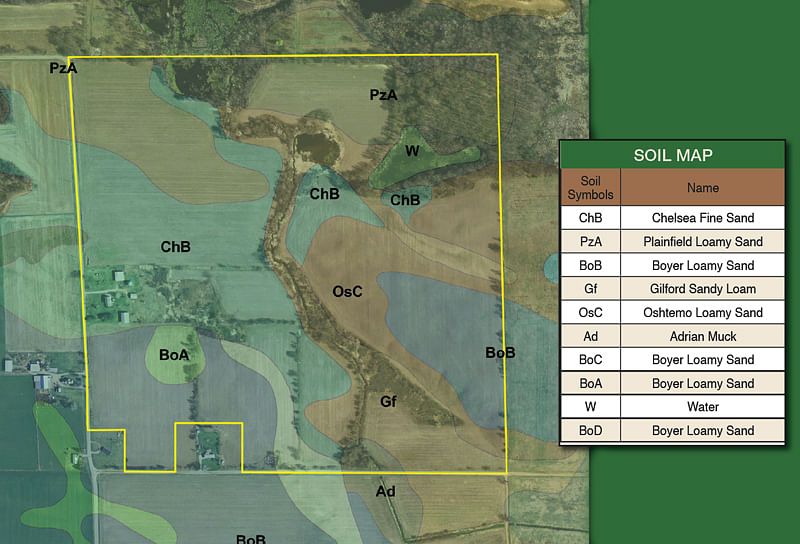
Task: Click the PzA map label in north field
Action: pyautogui.click(x=383, y=95)
